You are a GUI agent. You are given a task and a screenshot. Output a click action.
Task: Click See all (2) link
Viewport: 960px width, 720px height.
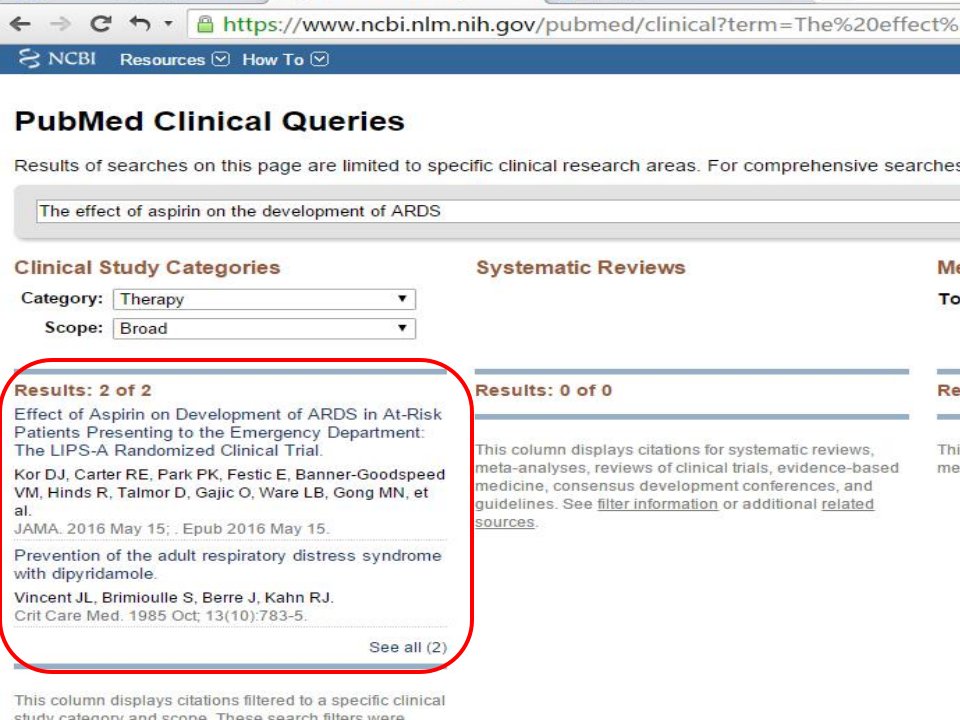(408, 647)
